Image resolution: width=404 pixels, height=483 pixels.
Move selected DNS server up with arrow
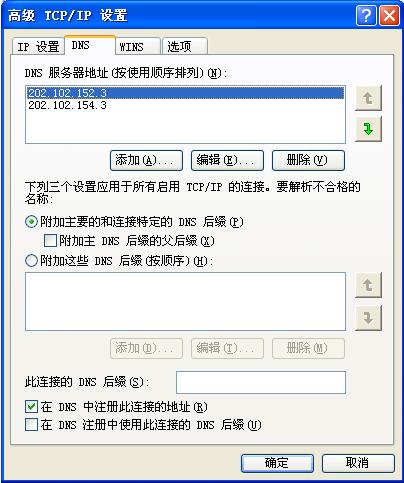tap(368, 98)
